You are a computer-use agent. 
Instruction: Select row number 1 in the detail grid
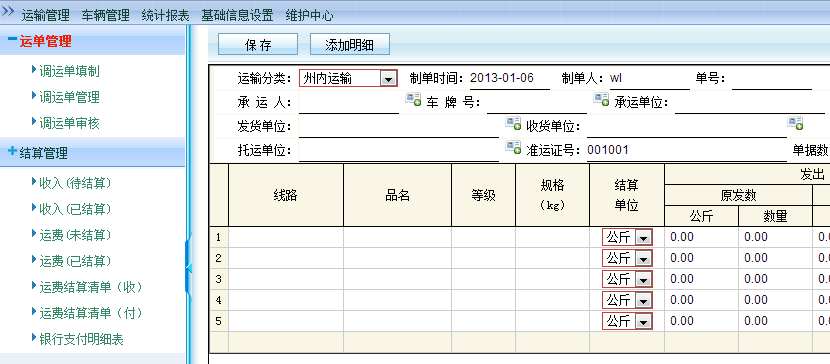219,238
